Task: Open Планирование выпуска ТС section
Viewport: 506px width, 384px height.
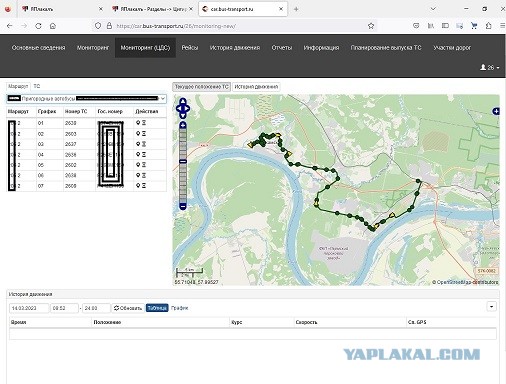Action: pos(386,48)
